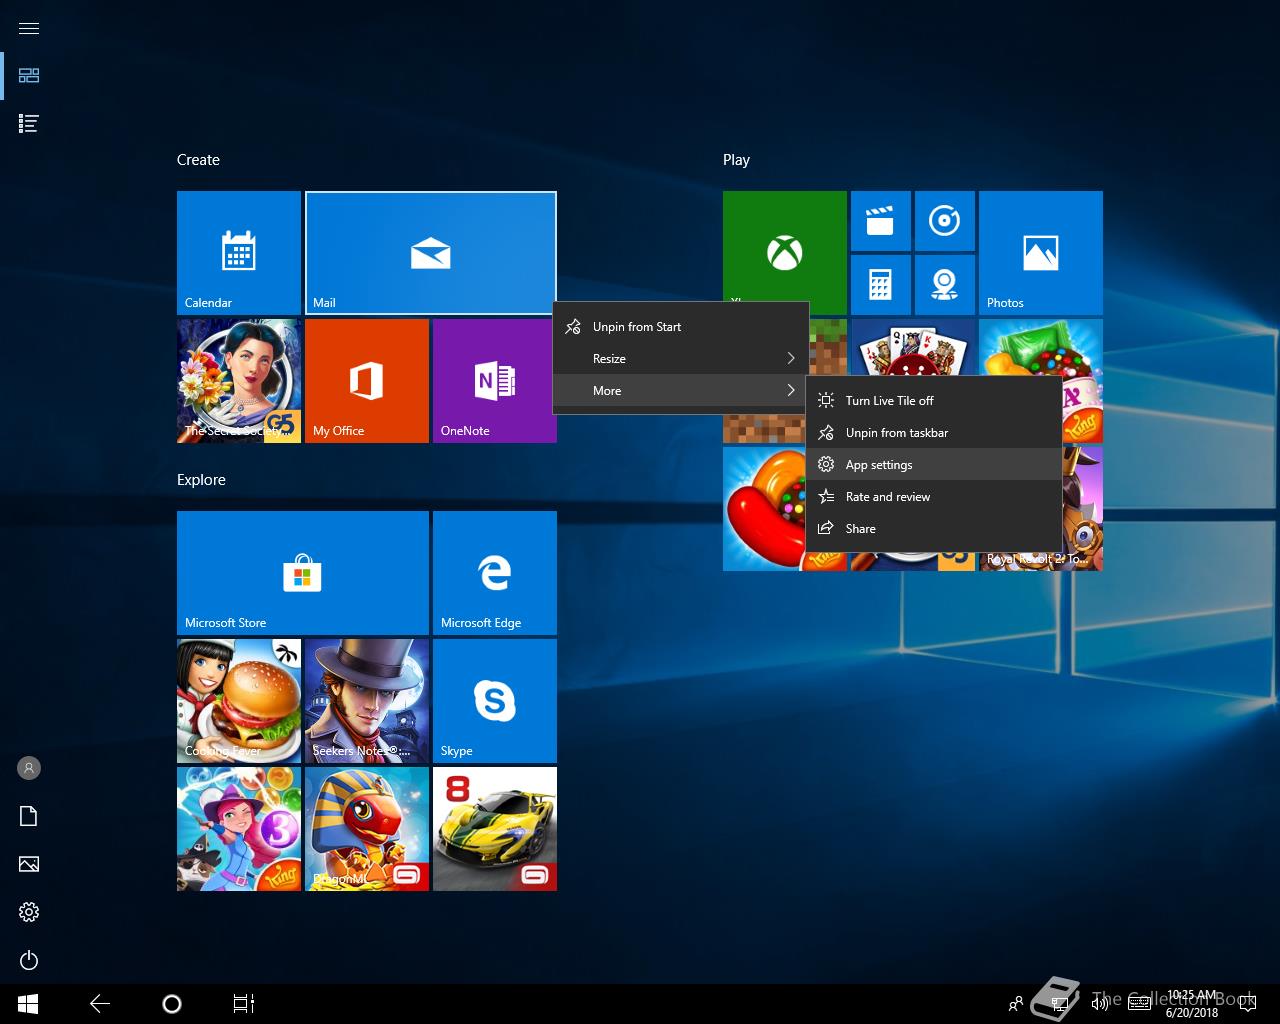Image resolution: width=1280 pixels, height=1024 pixels.
Task: Select Unpin from taskbar
Action: (934, 433)
